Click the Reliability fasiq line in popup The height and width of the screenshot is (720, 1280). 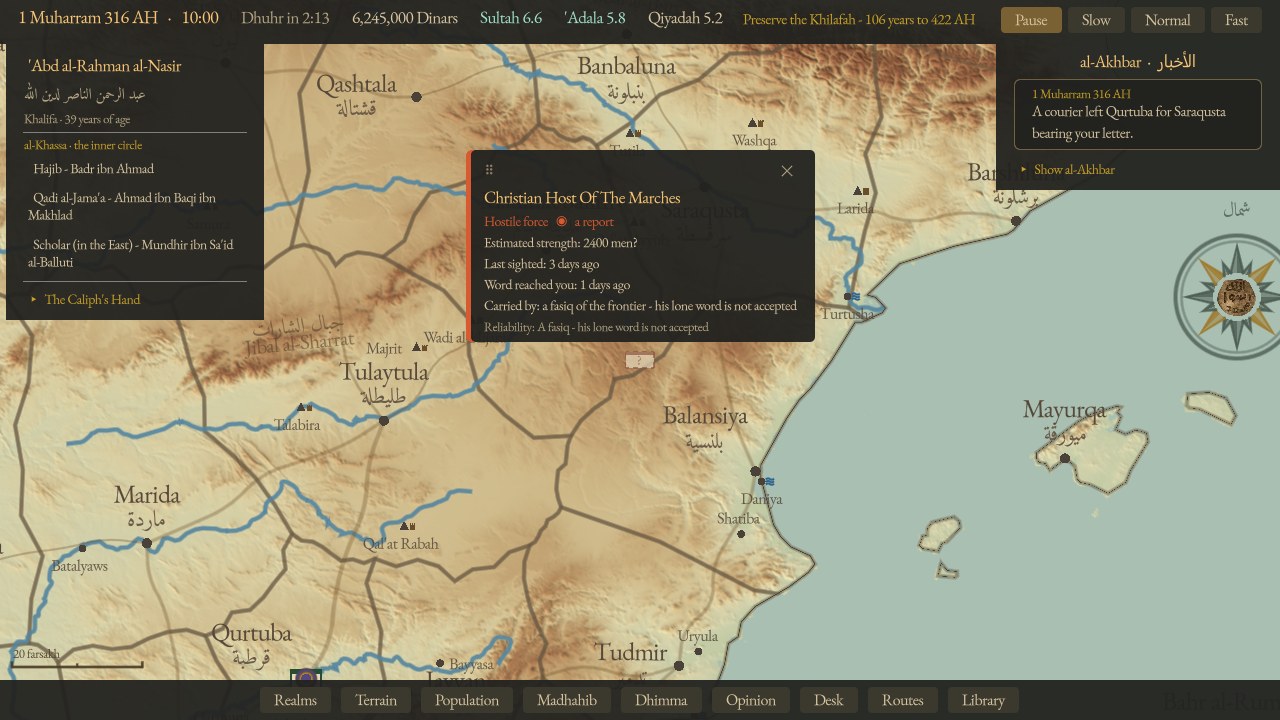pyautogui.click(x=596, y=327)
